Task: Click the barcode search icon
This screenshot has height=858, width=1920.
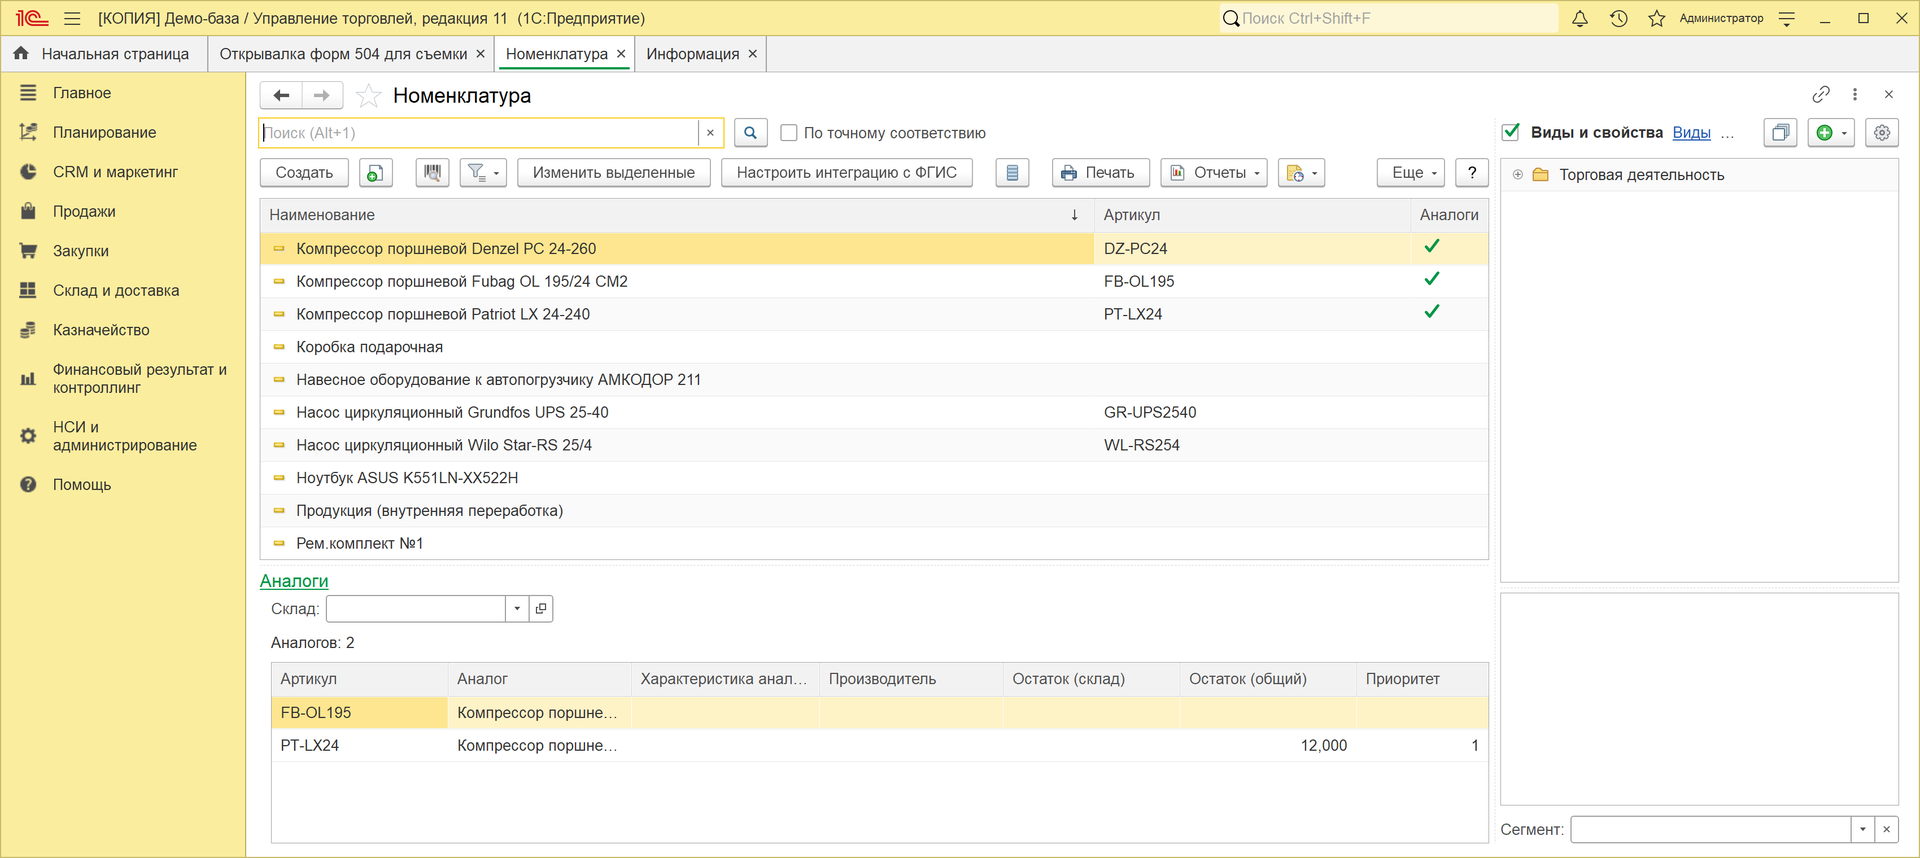Action: point(432,173)
